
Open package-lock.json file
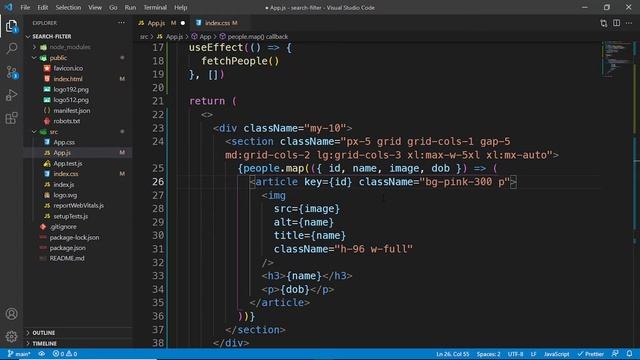click(74, 238)
